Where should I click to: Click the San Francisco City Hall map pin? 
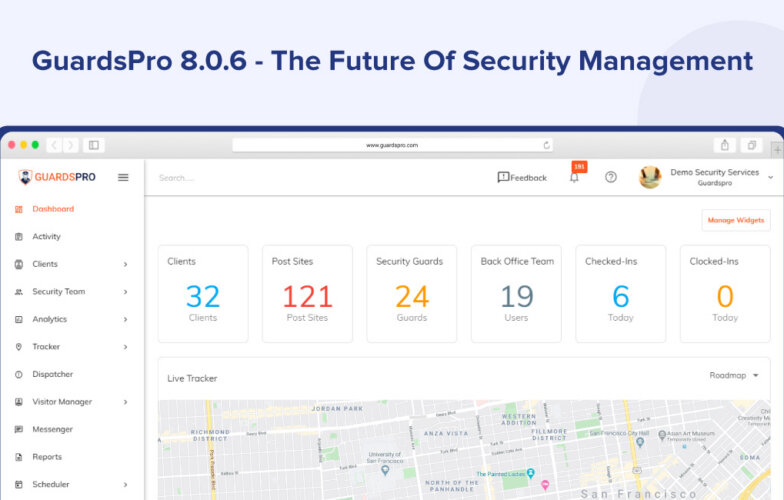point(640,442)
